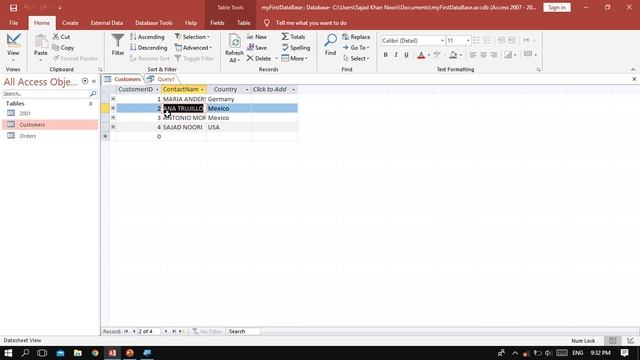Screen dimensions: 640x360
Task: Click the record Search box at bottom
Action: (244, 331)
